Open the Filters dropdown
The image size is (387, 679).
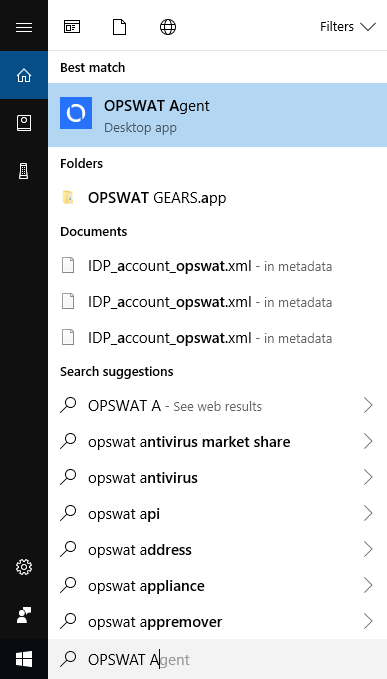click(348, 27)
